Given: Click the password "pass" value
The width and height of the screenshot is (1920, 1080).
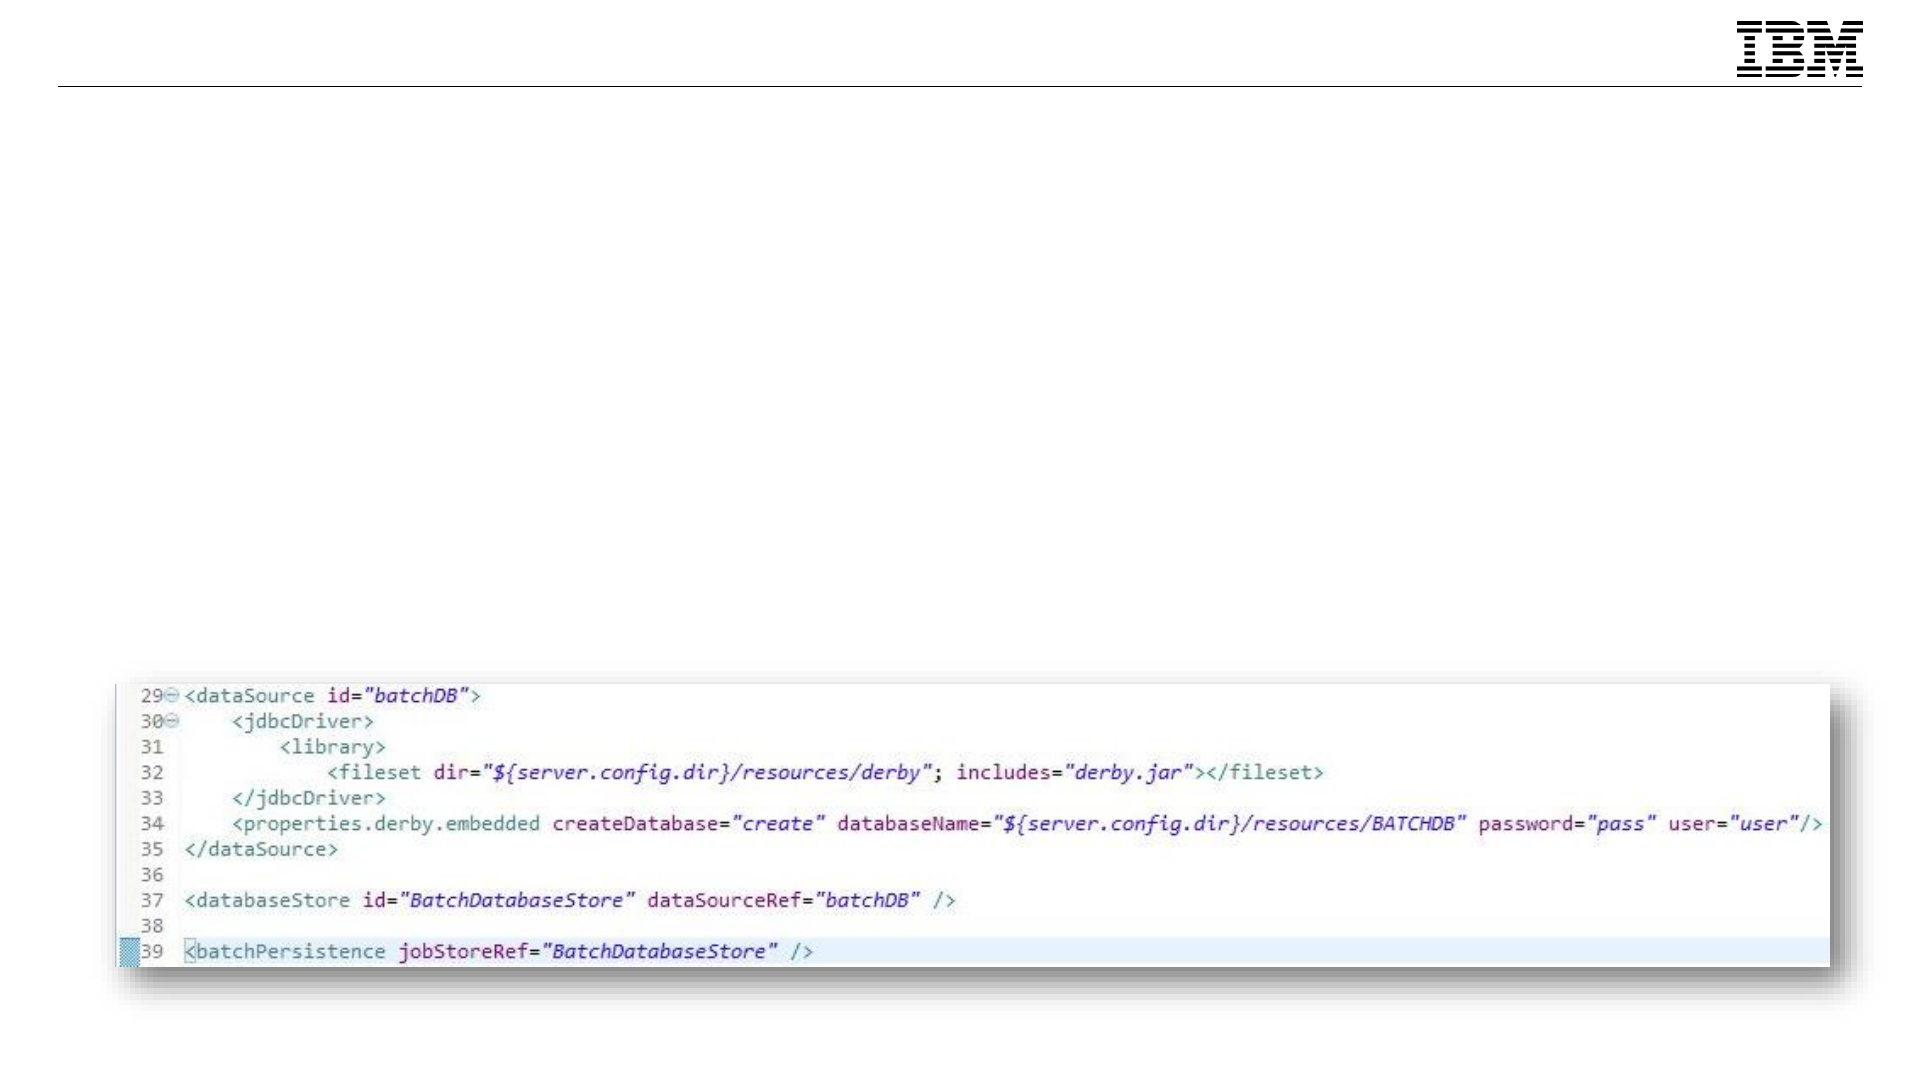Looking at the screenshot, I should click(x=1621, y=823).
